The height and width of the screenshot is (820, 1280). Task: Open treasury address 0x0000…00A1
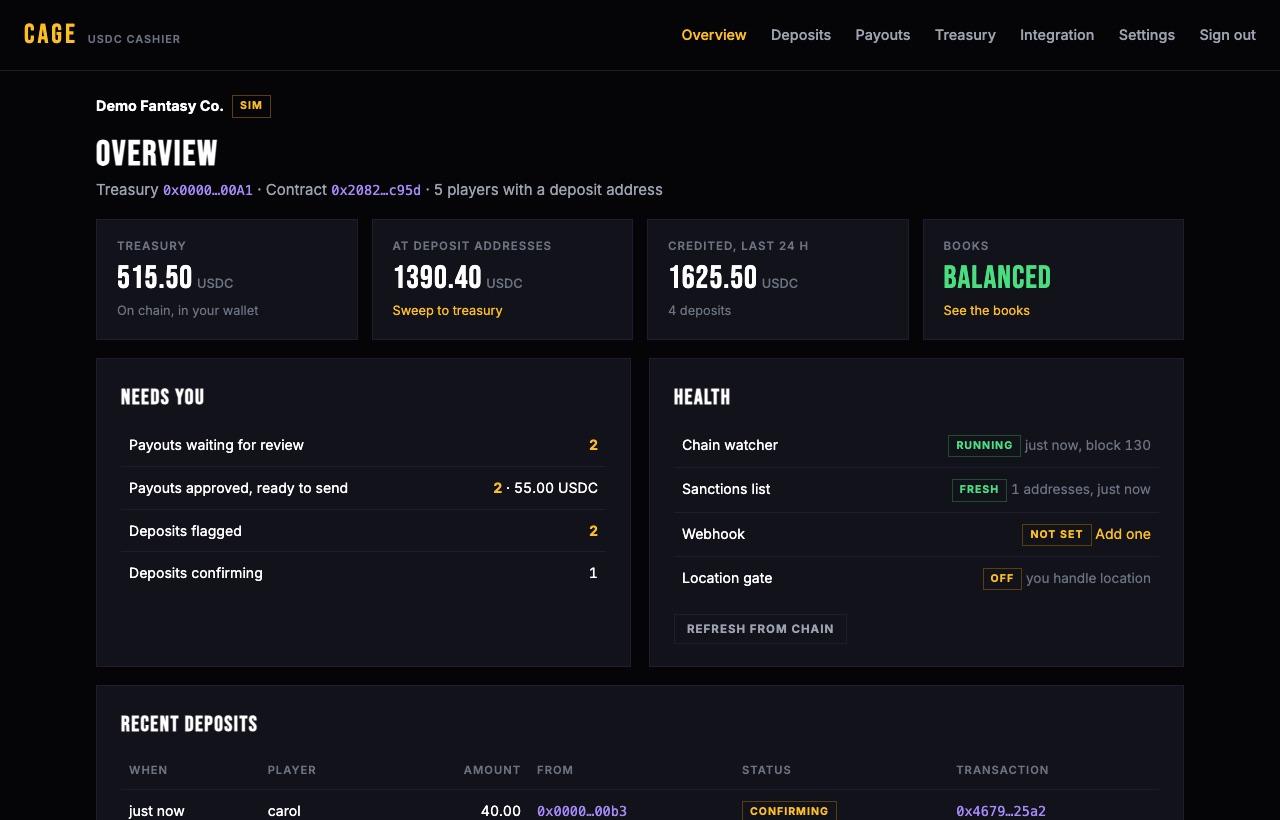[x=208, y=190]
